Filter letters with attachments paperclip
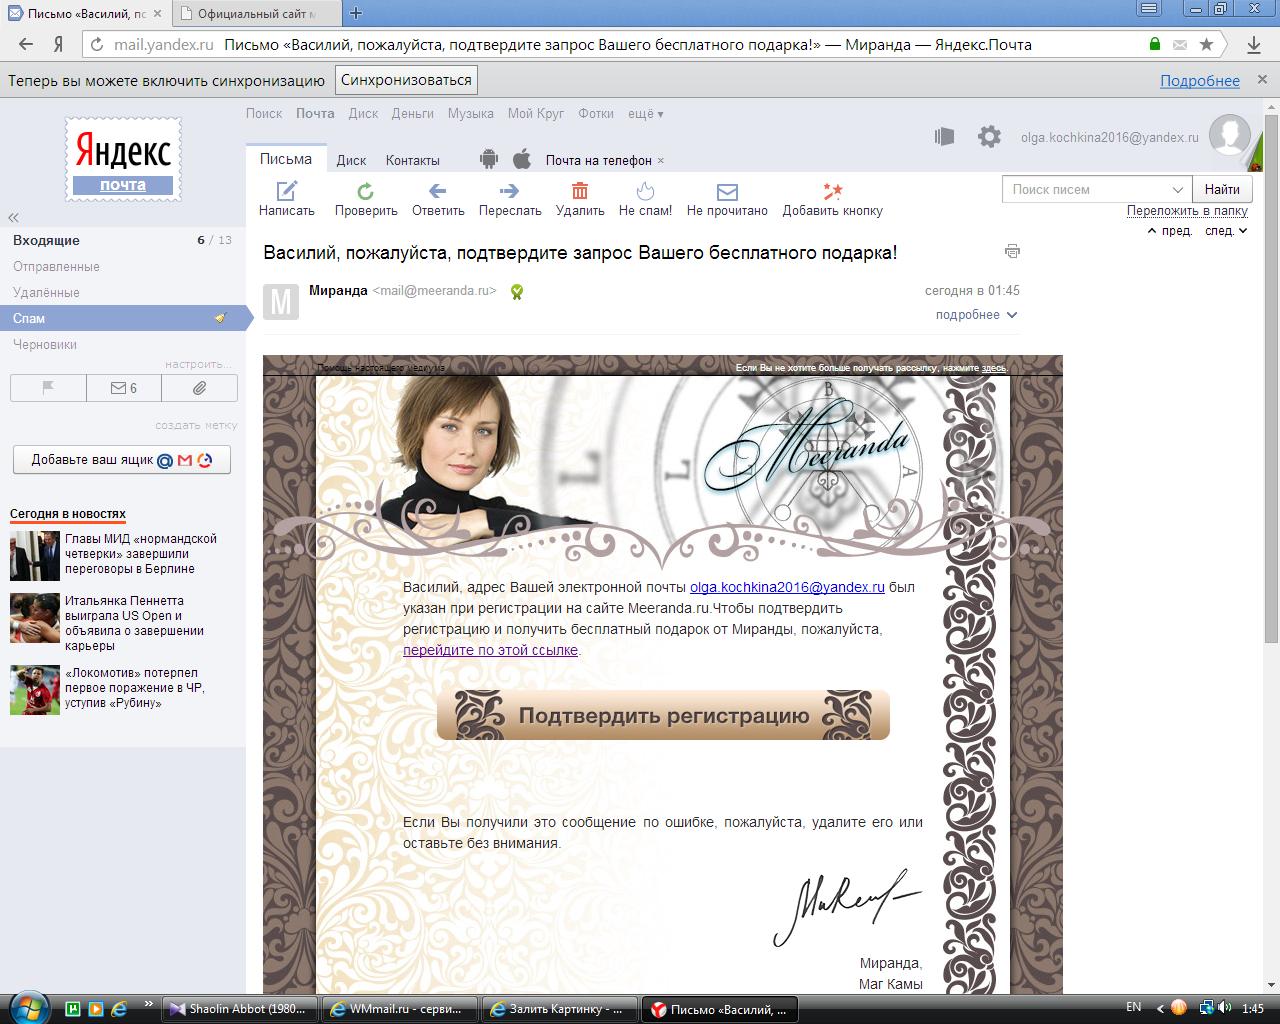Image resolution: width=1280 pixels, height=1024 pixels. (199, 388)
